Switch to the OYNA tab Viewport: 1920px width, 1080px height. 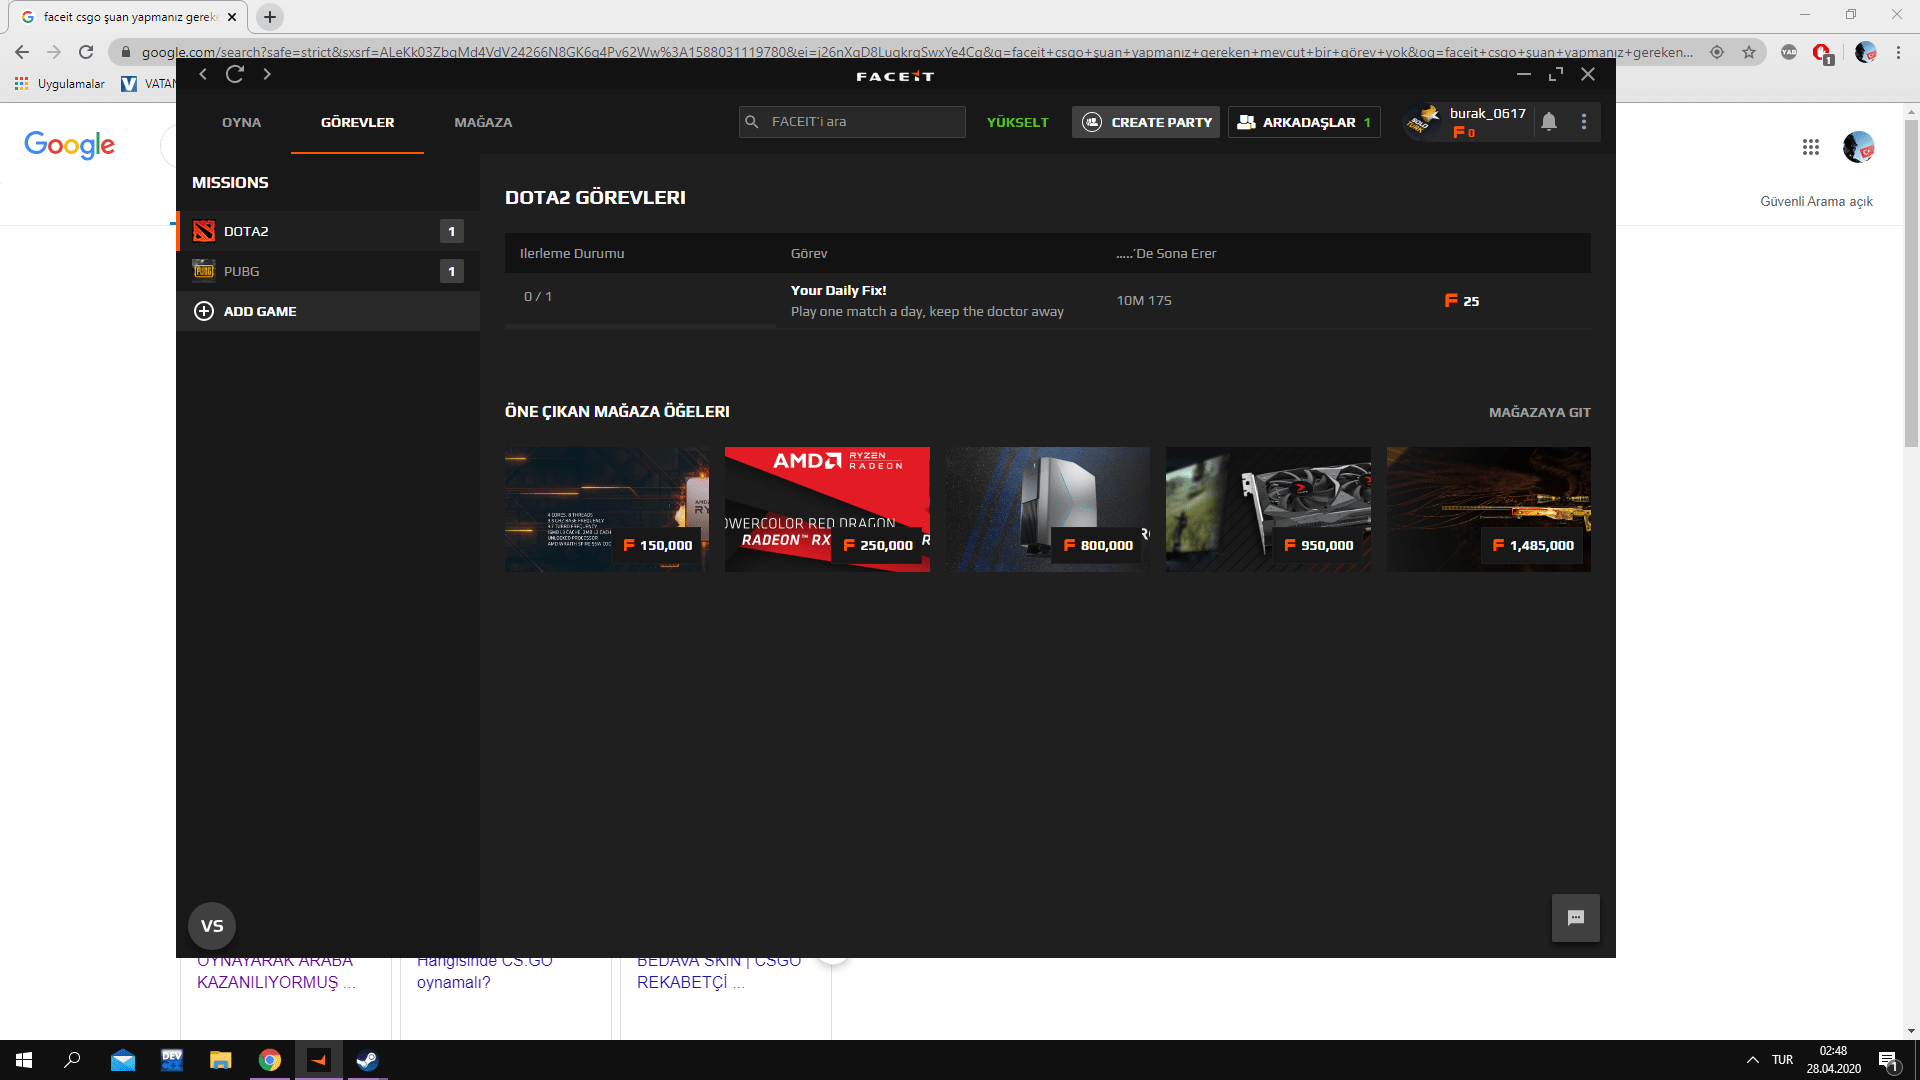(x=241, y=122)
